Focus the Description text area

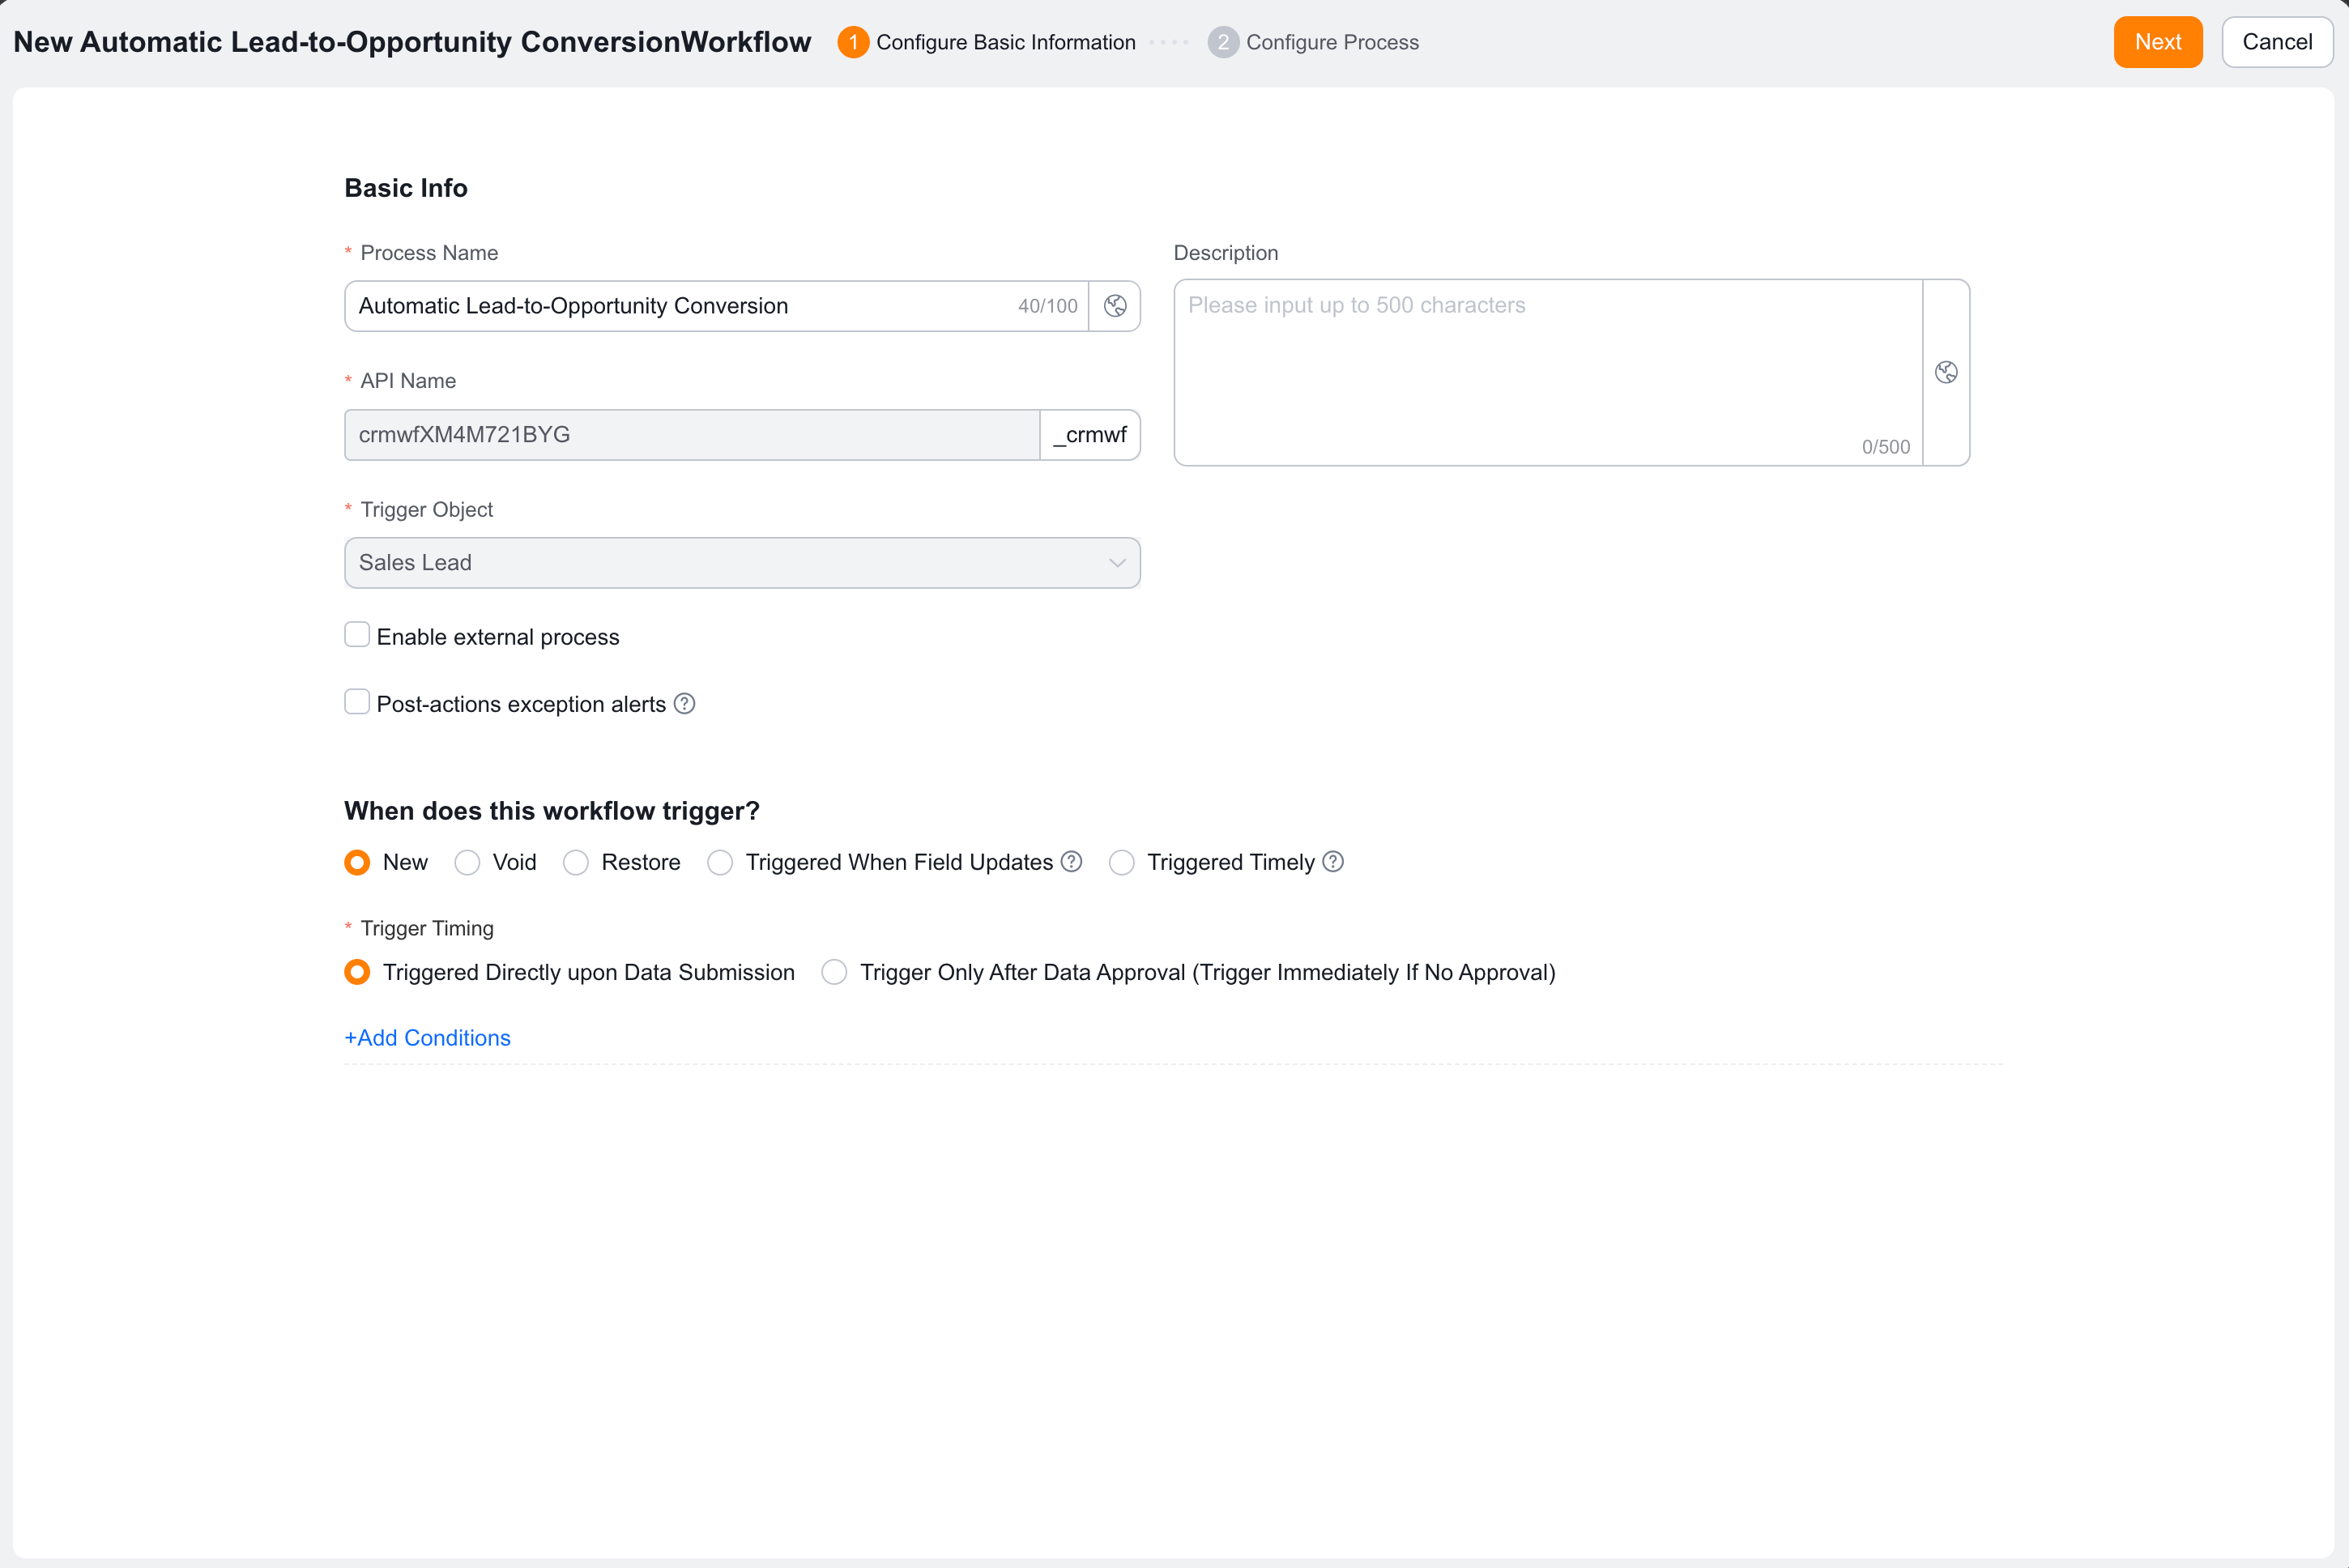1548,372
